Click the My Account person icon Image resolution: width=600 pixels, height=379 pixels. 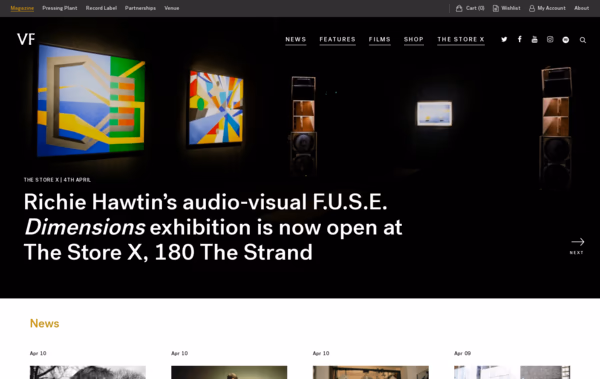(532, 8)
